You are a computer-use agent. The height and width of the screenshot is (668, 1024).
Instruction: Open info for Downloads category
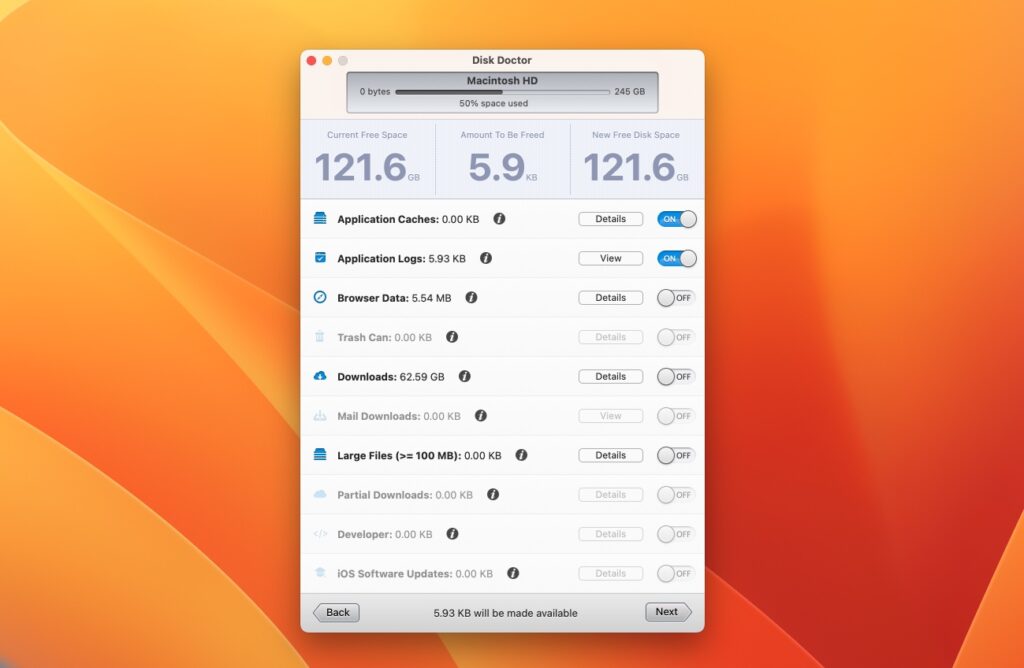463,376
